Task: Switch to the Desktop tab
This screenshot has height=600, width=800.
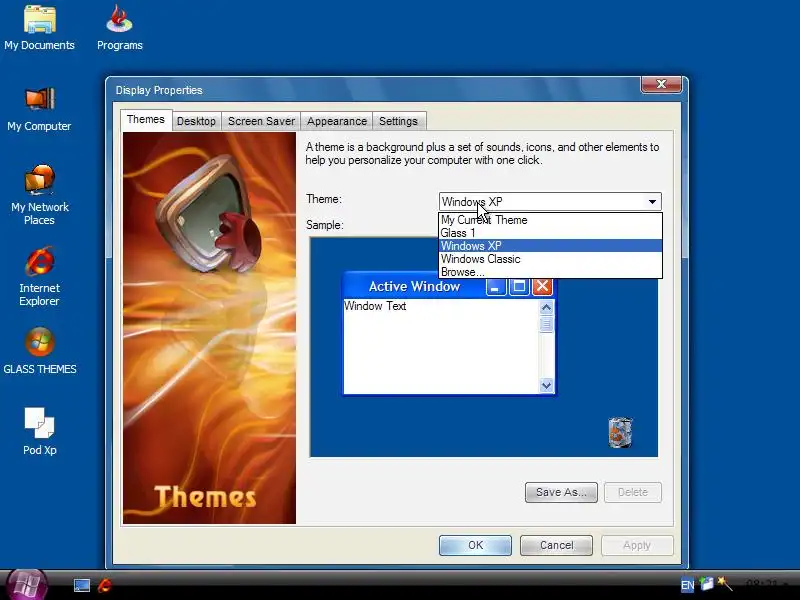Action: tap(196, 121)
